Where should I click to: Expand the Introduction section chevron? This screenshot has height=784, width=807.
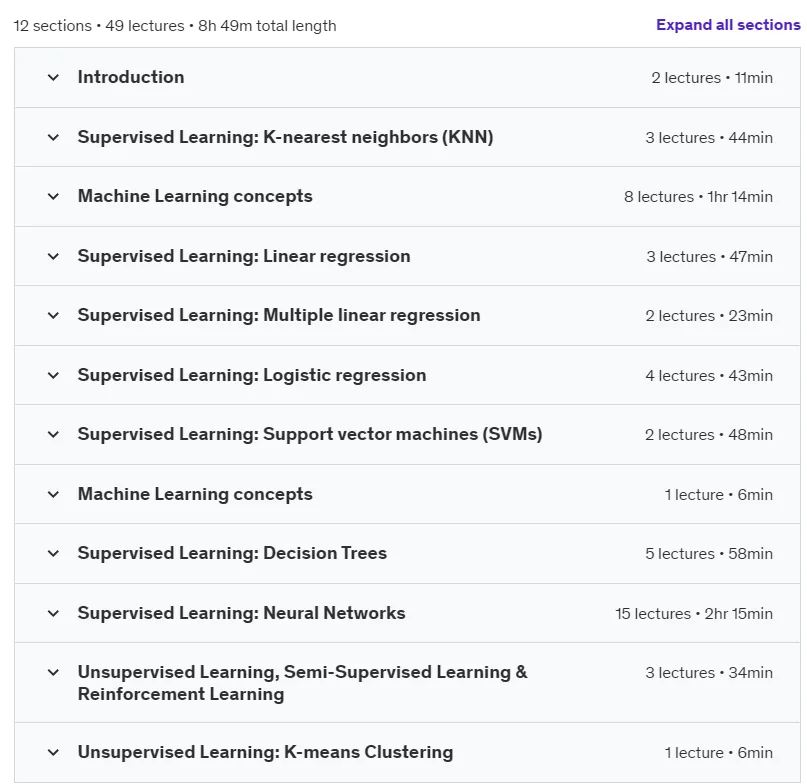tap(53, 78)
